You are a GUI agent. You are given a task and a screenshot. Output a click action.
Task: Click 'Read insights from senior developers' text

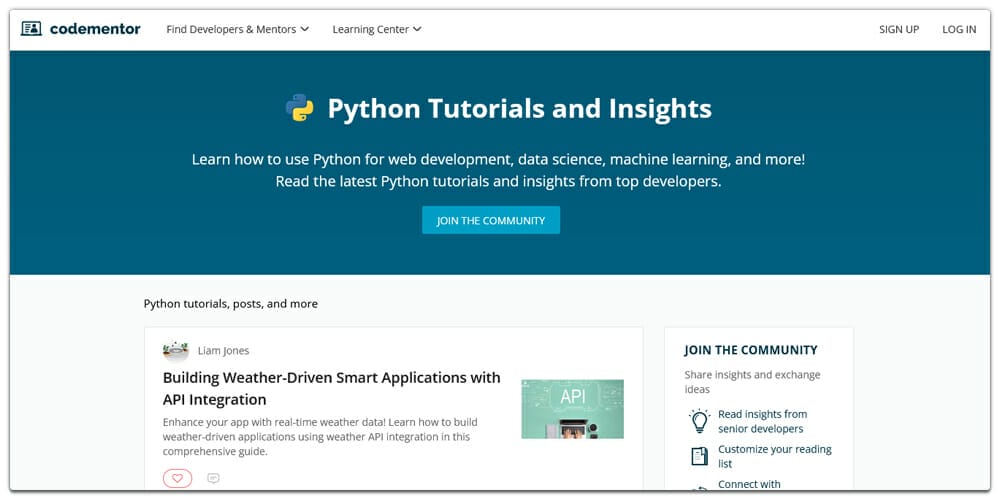tap(763, 422)
